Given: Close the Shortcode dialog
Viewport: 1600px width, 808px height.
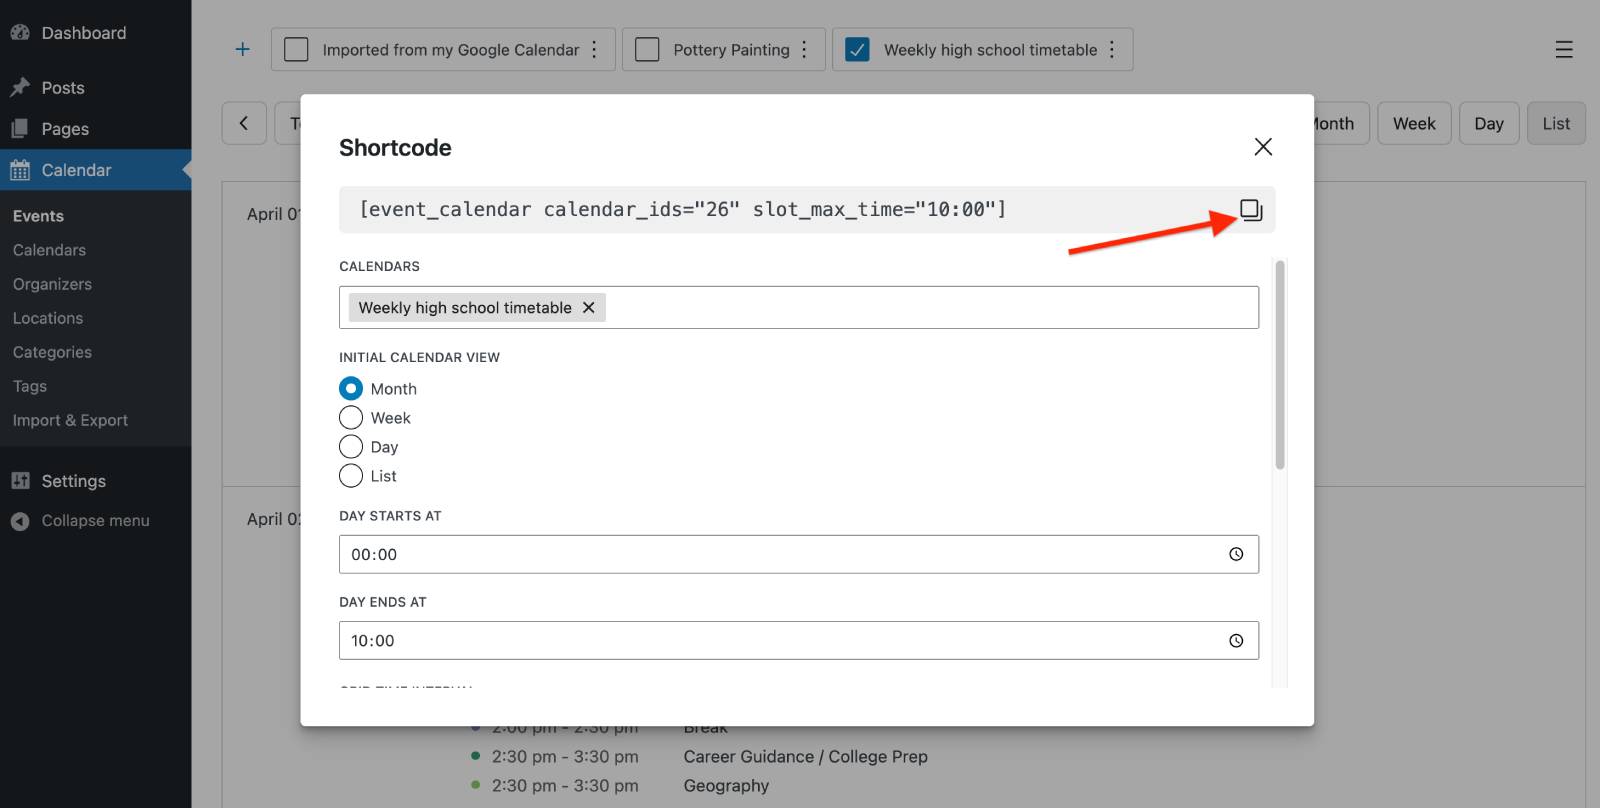Looking at the screenshot, I should point(1263,147).
